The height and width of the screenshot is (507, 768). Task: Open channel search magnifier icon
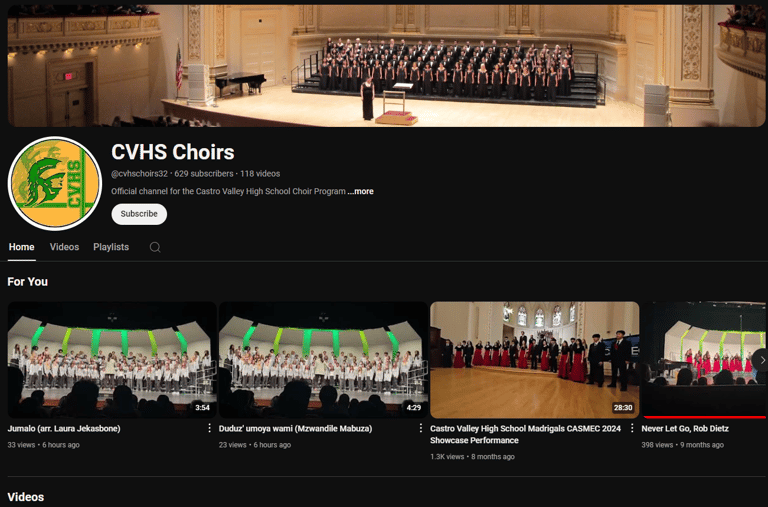[155, 247]
